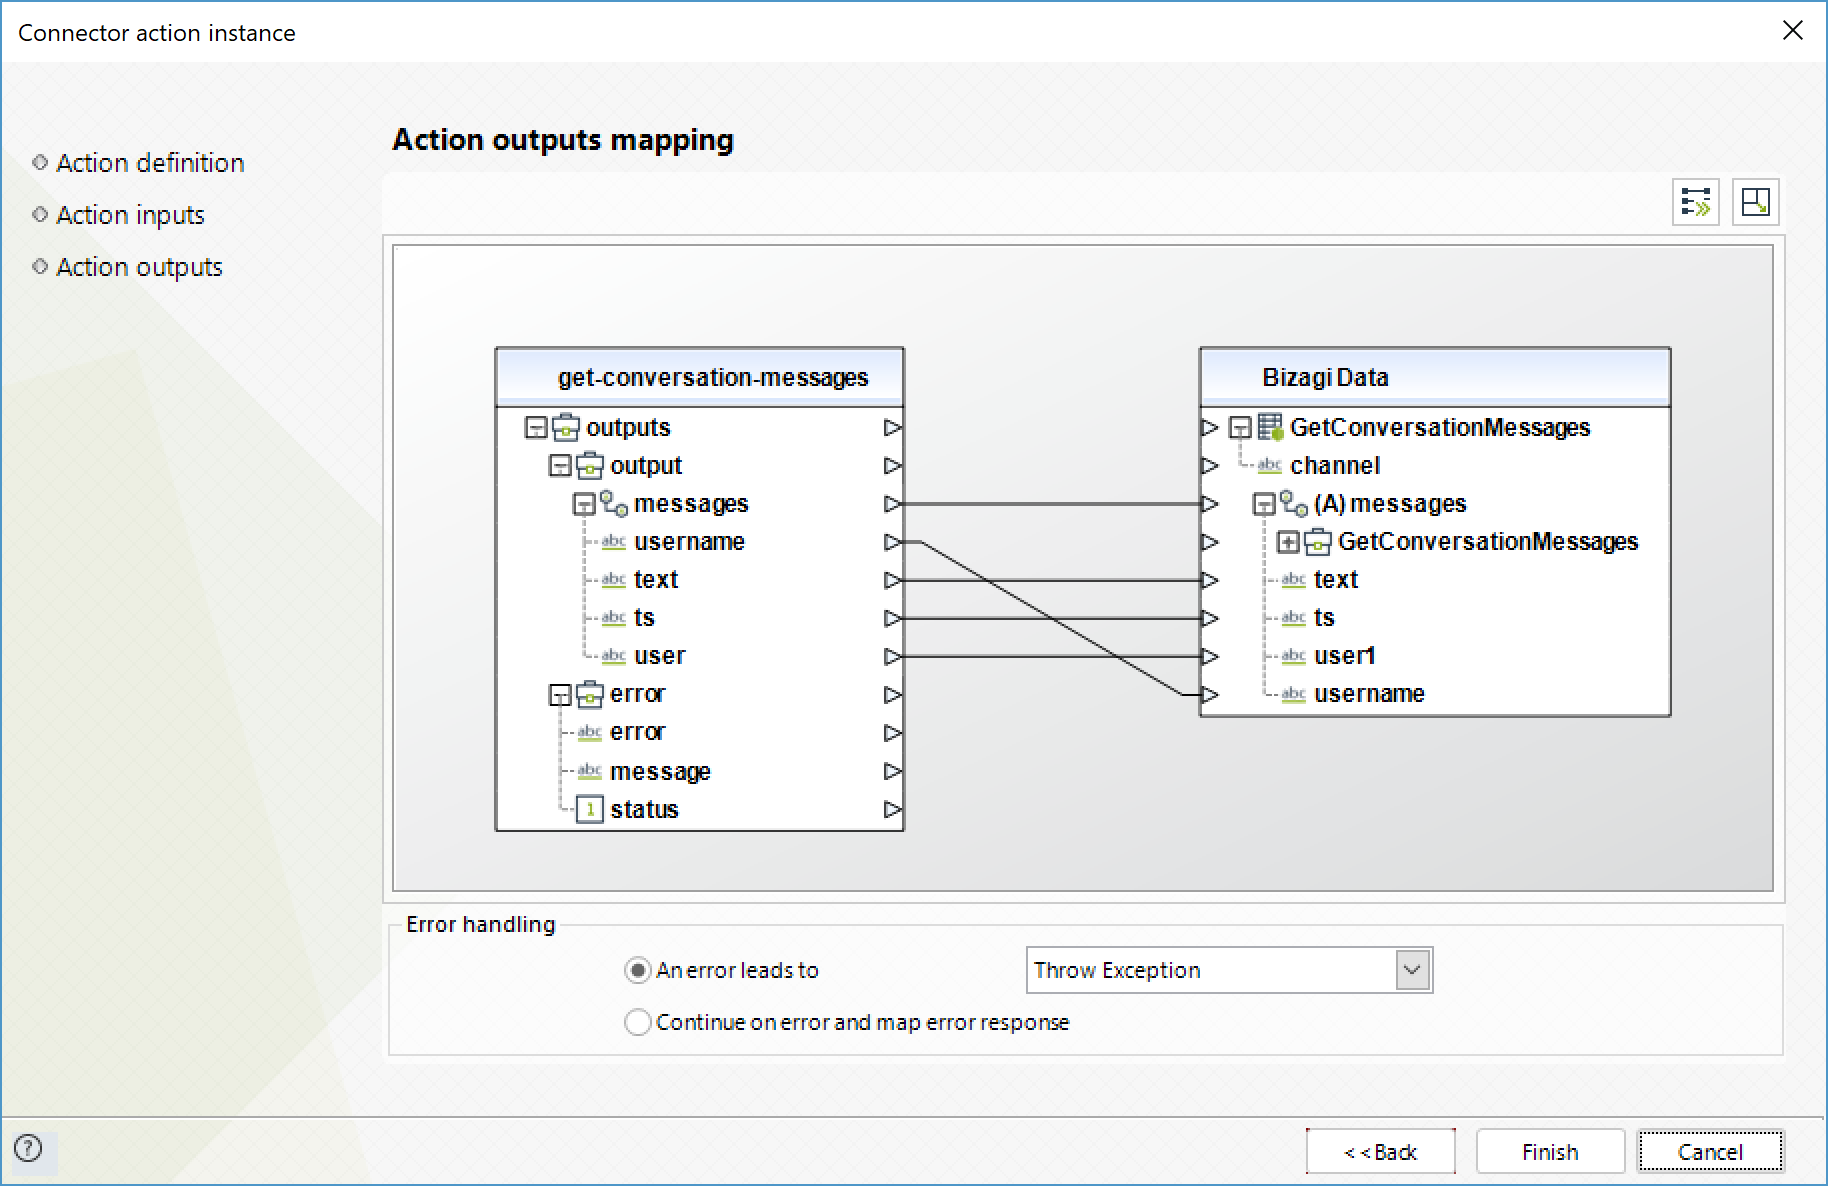The height and width of the screenshot is (1186, 1828).
Task: Select the 'user1' attribute
Action: (1344, 656)
